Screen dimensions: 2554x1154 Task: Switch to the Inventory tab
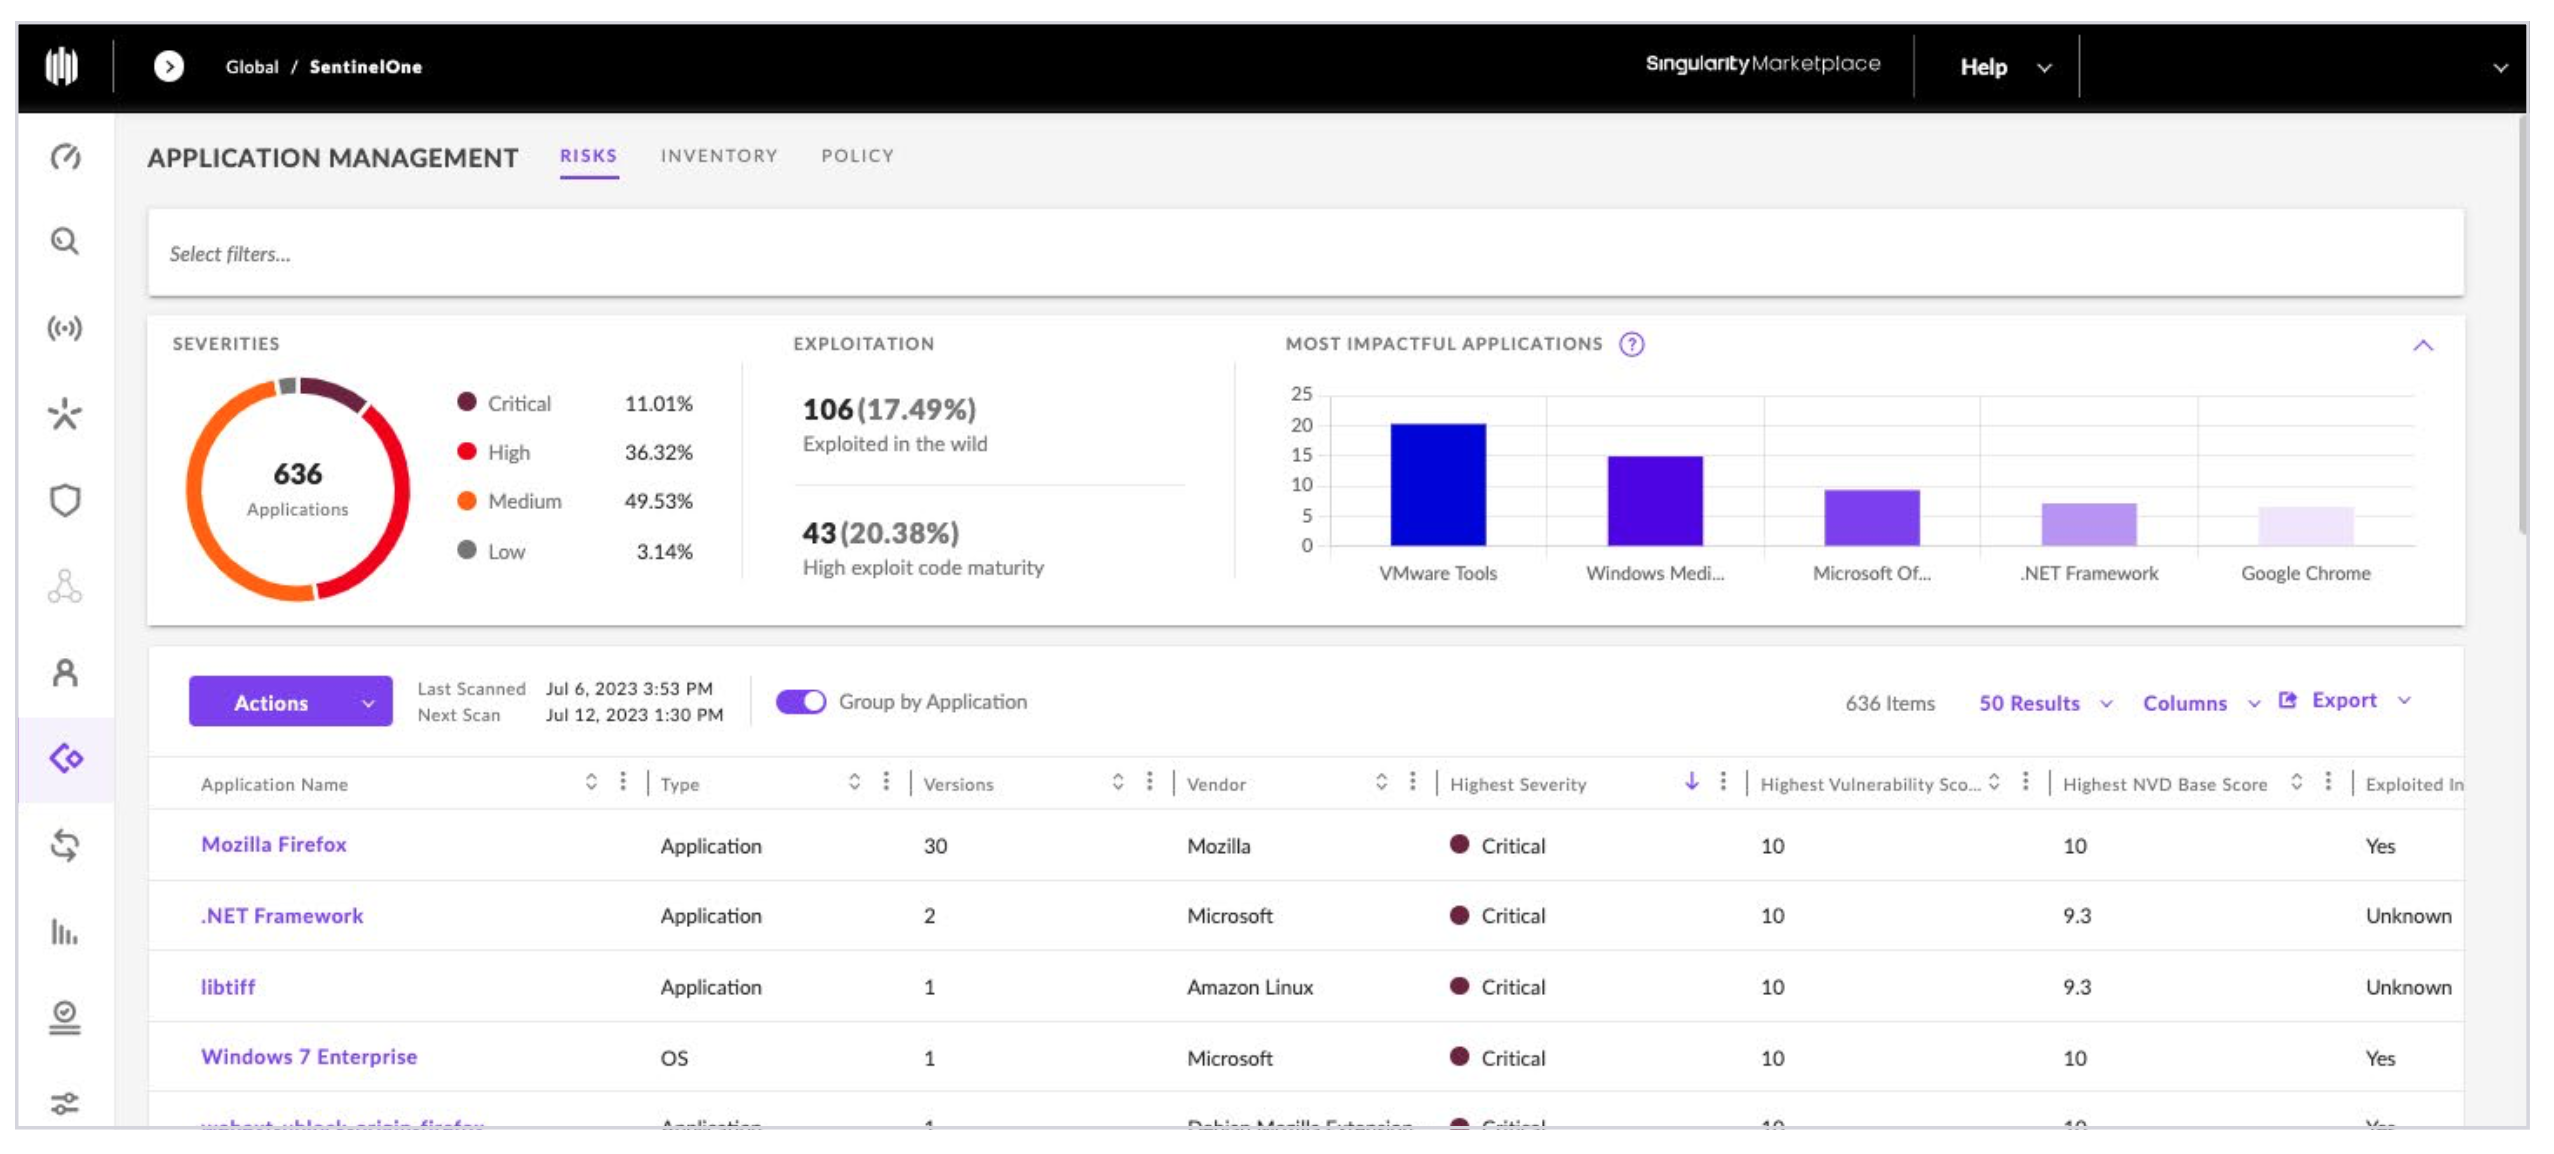[718, 156]
